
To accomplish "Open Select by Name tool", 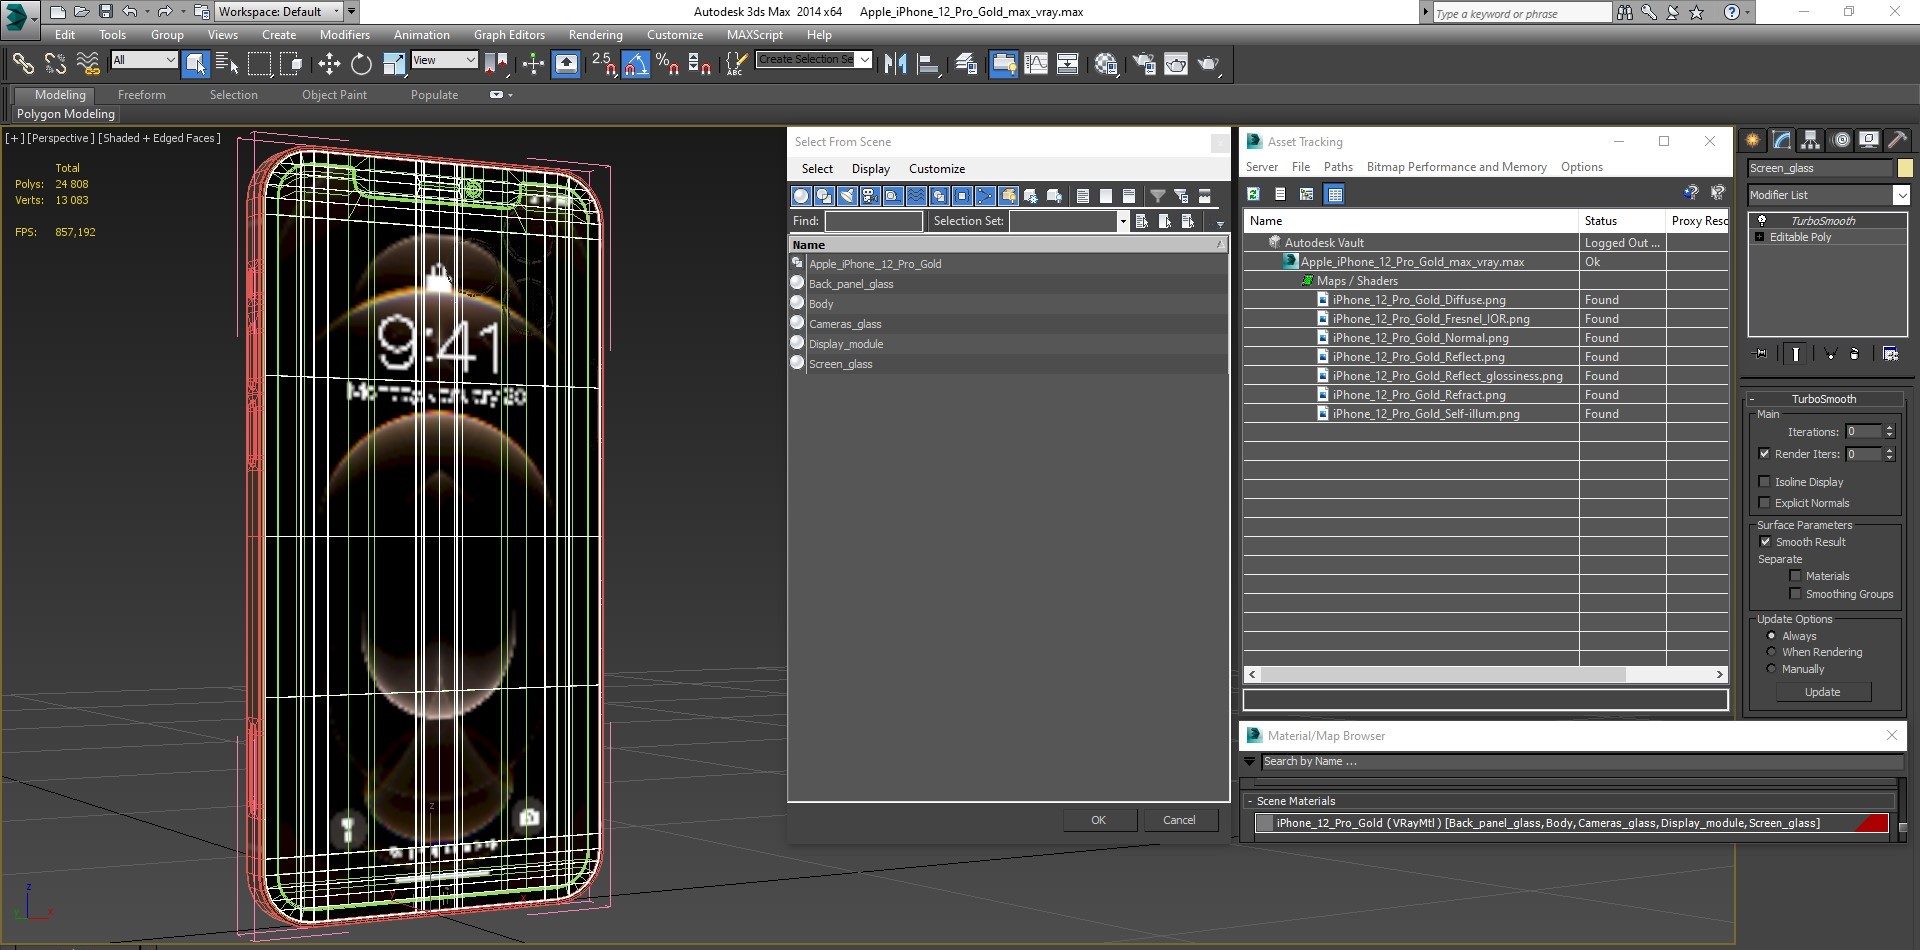I will click(227, 64).
